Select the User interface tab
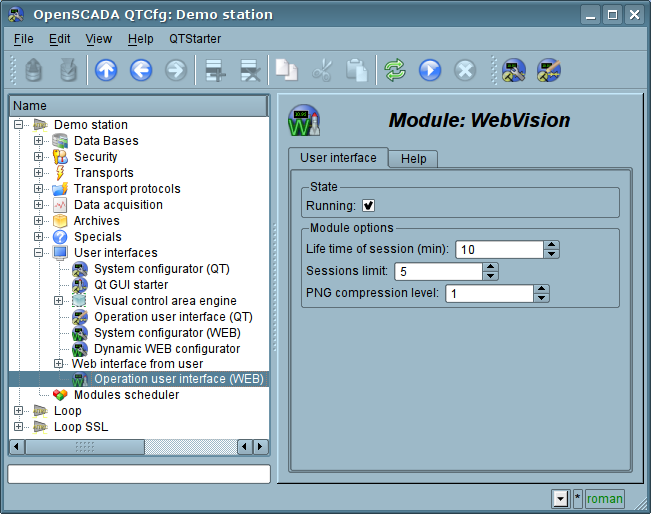651x514 pixels. point(338,158)
